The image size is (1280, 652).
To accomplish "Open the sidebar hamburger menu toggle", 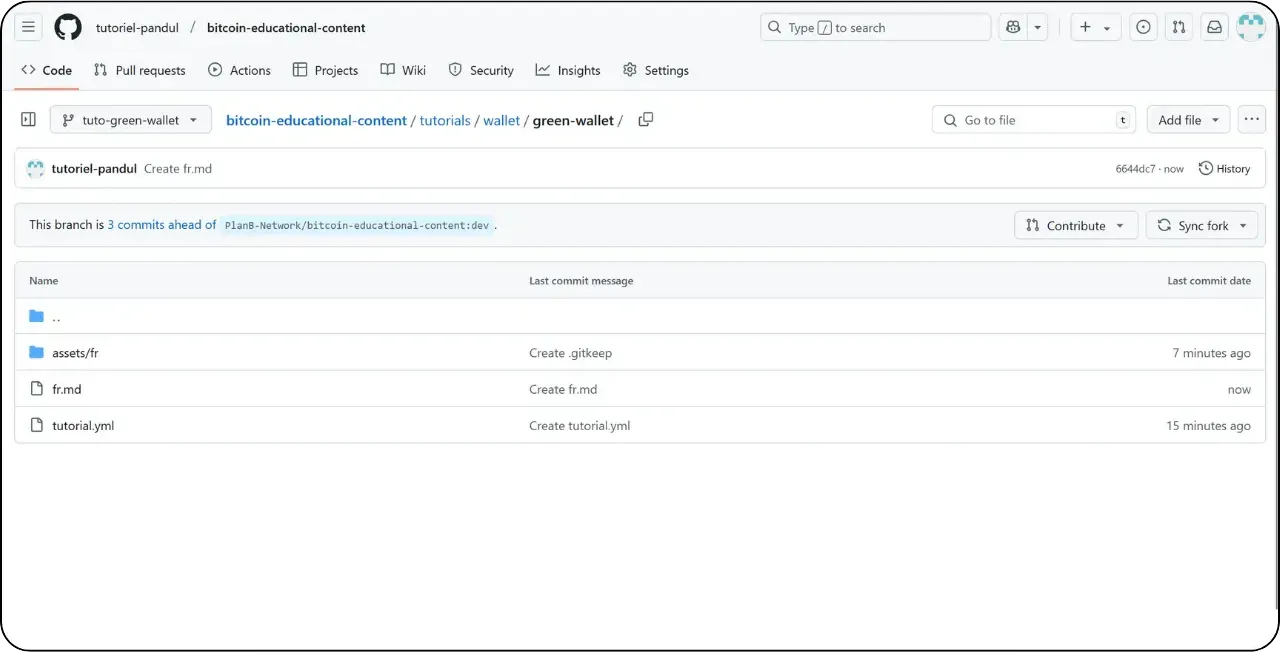I will pyautogui.click(x=28, y=27).
